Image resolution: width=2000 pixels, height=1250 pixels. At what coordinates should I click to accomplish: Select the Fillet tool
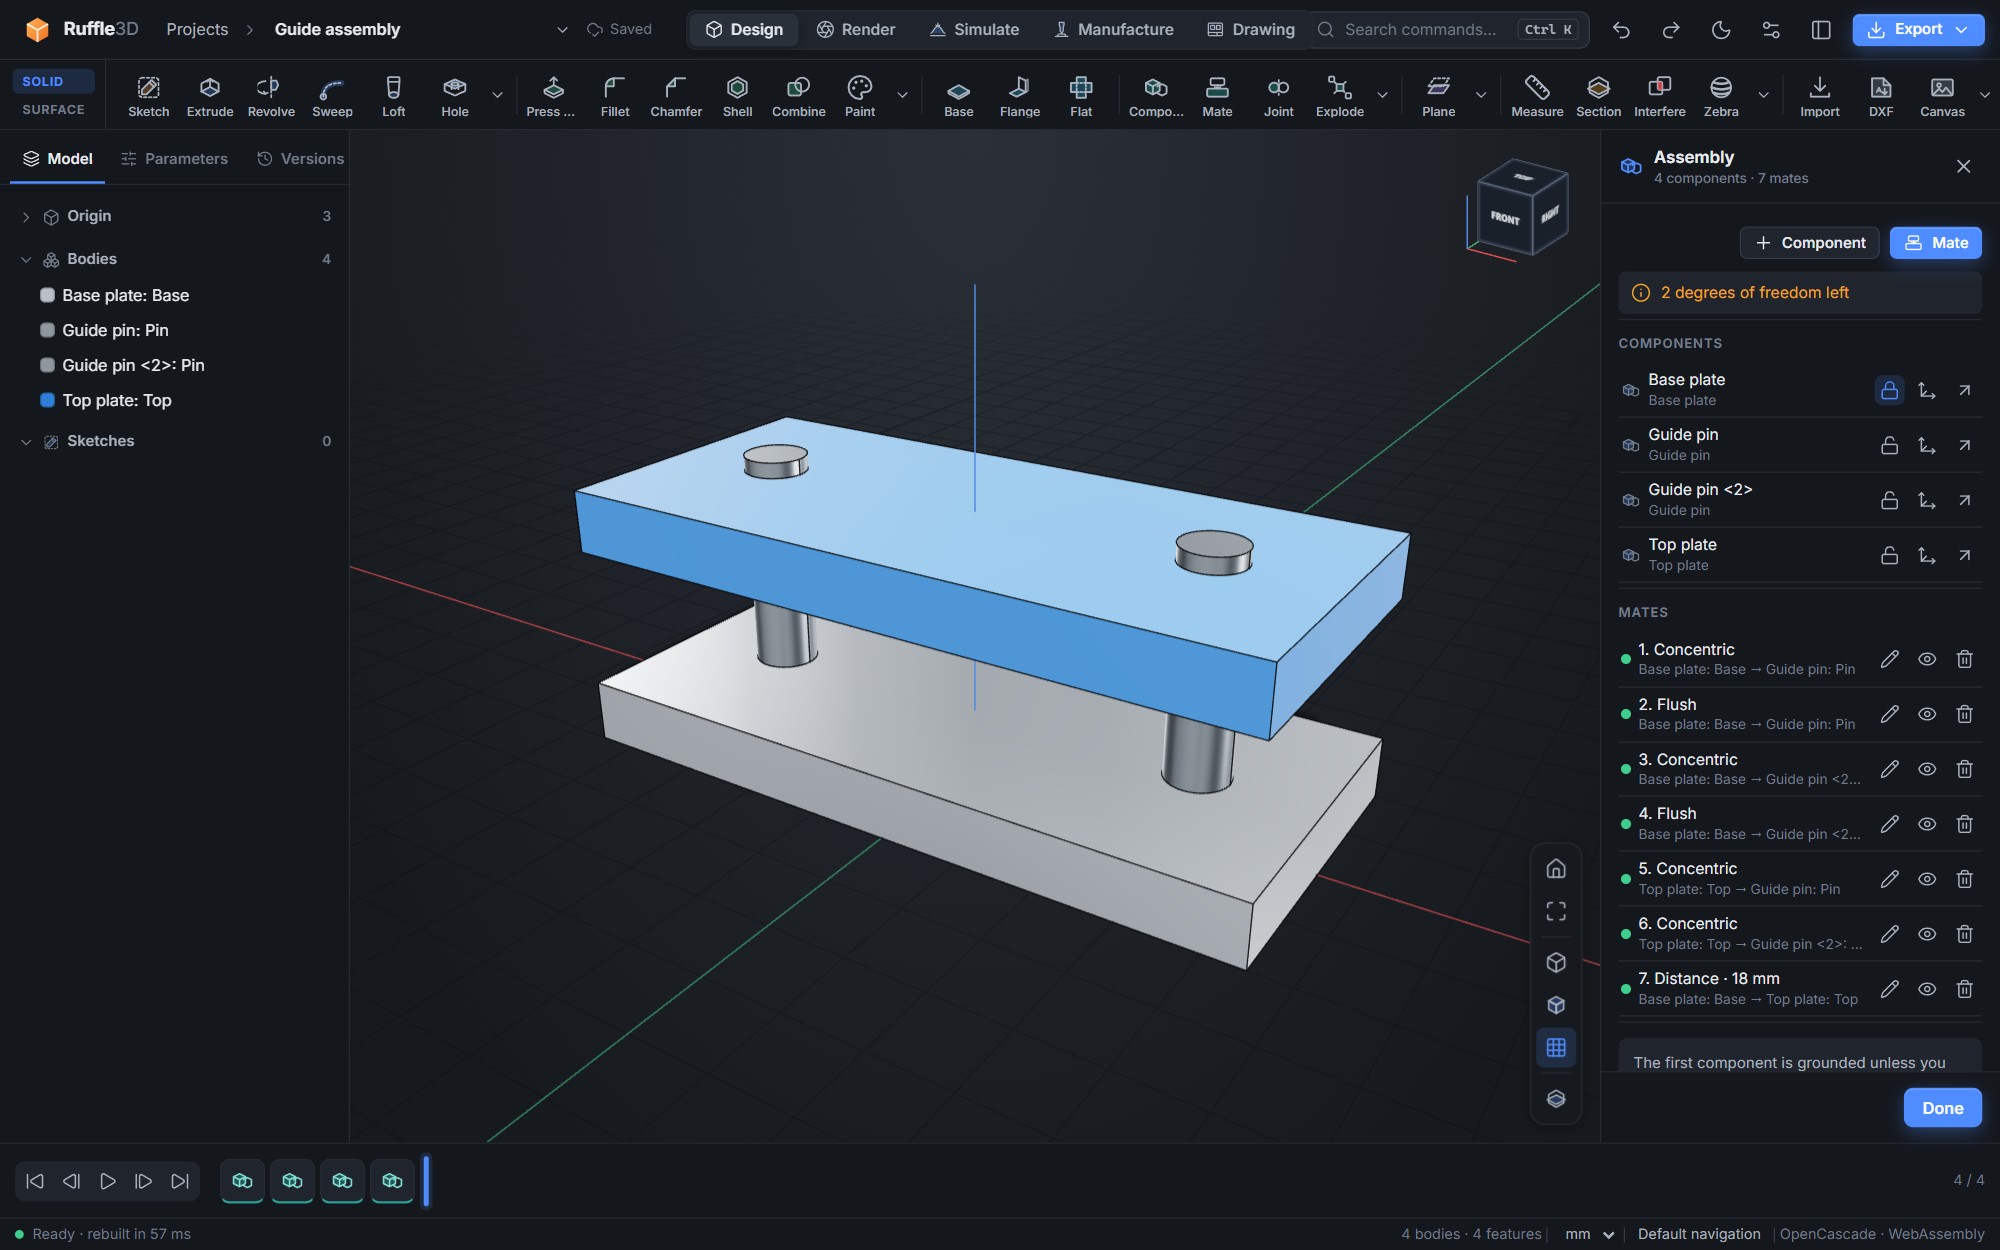coord(615,97)
